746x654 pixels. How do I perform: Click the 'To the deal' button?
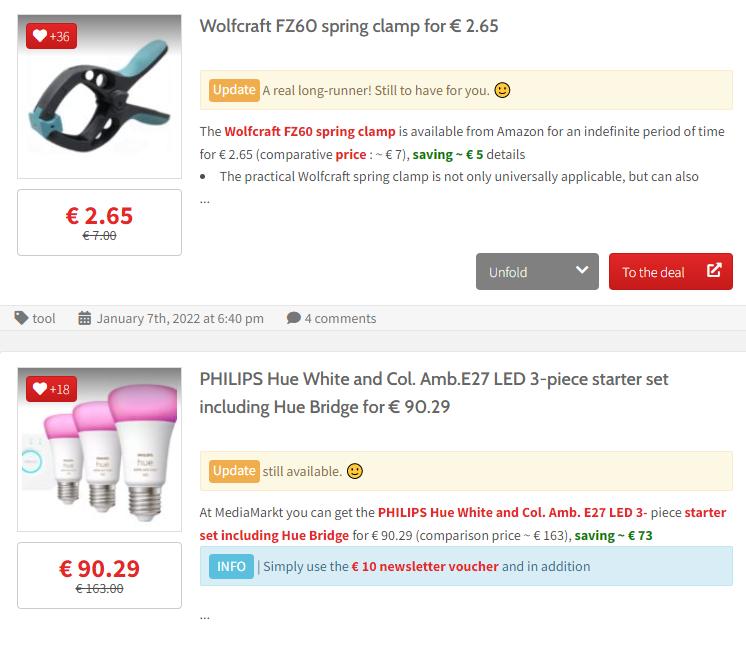671,272
